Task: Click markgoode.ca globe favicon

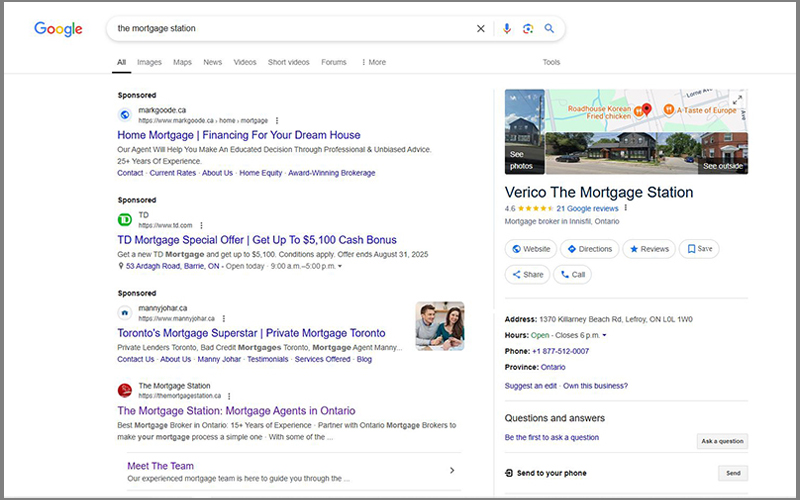Action: coord(125,115)
